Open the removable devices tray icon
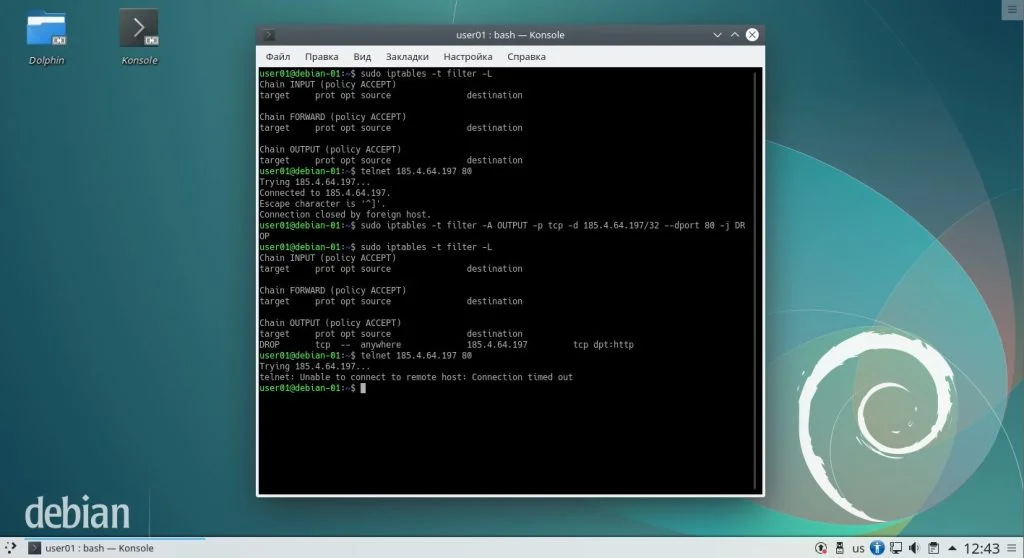Screen dimensions: 1024x558 [840, 548]
